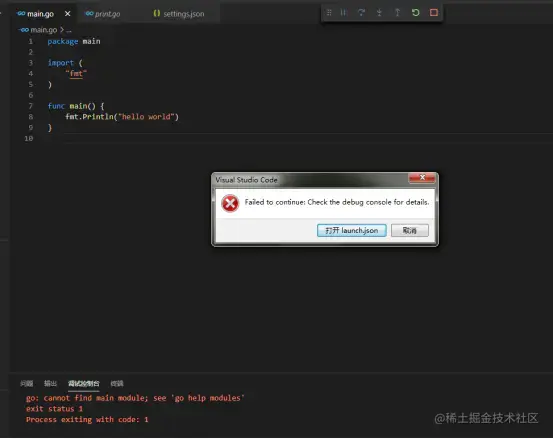This screenshot has height=439, width=553.
Task: Click main.go in the breadcrumb
Action: click(x=43, y=30)
